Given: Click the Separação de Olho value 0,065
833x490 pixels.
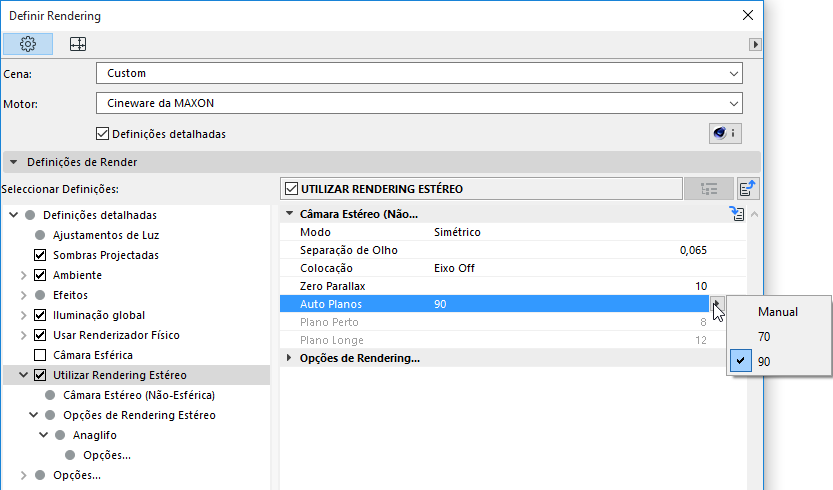Looking at the screenshot, I should (693, 250).
